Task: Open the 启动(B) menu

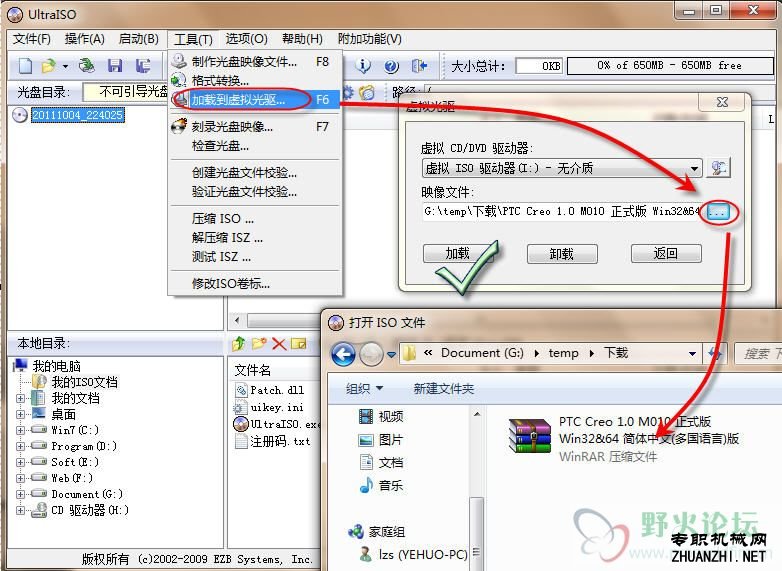Action: (x=138, y=39)
